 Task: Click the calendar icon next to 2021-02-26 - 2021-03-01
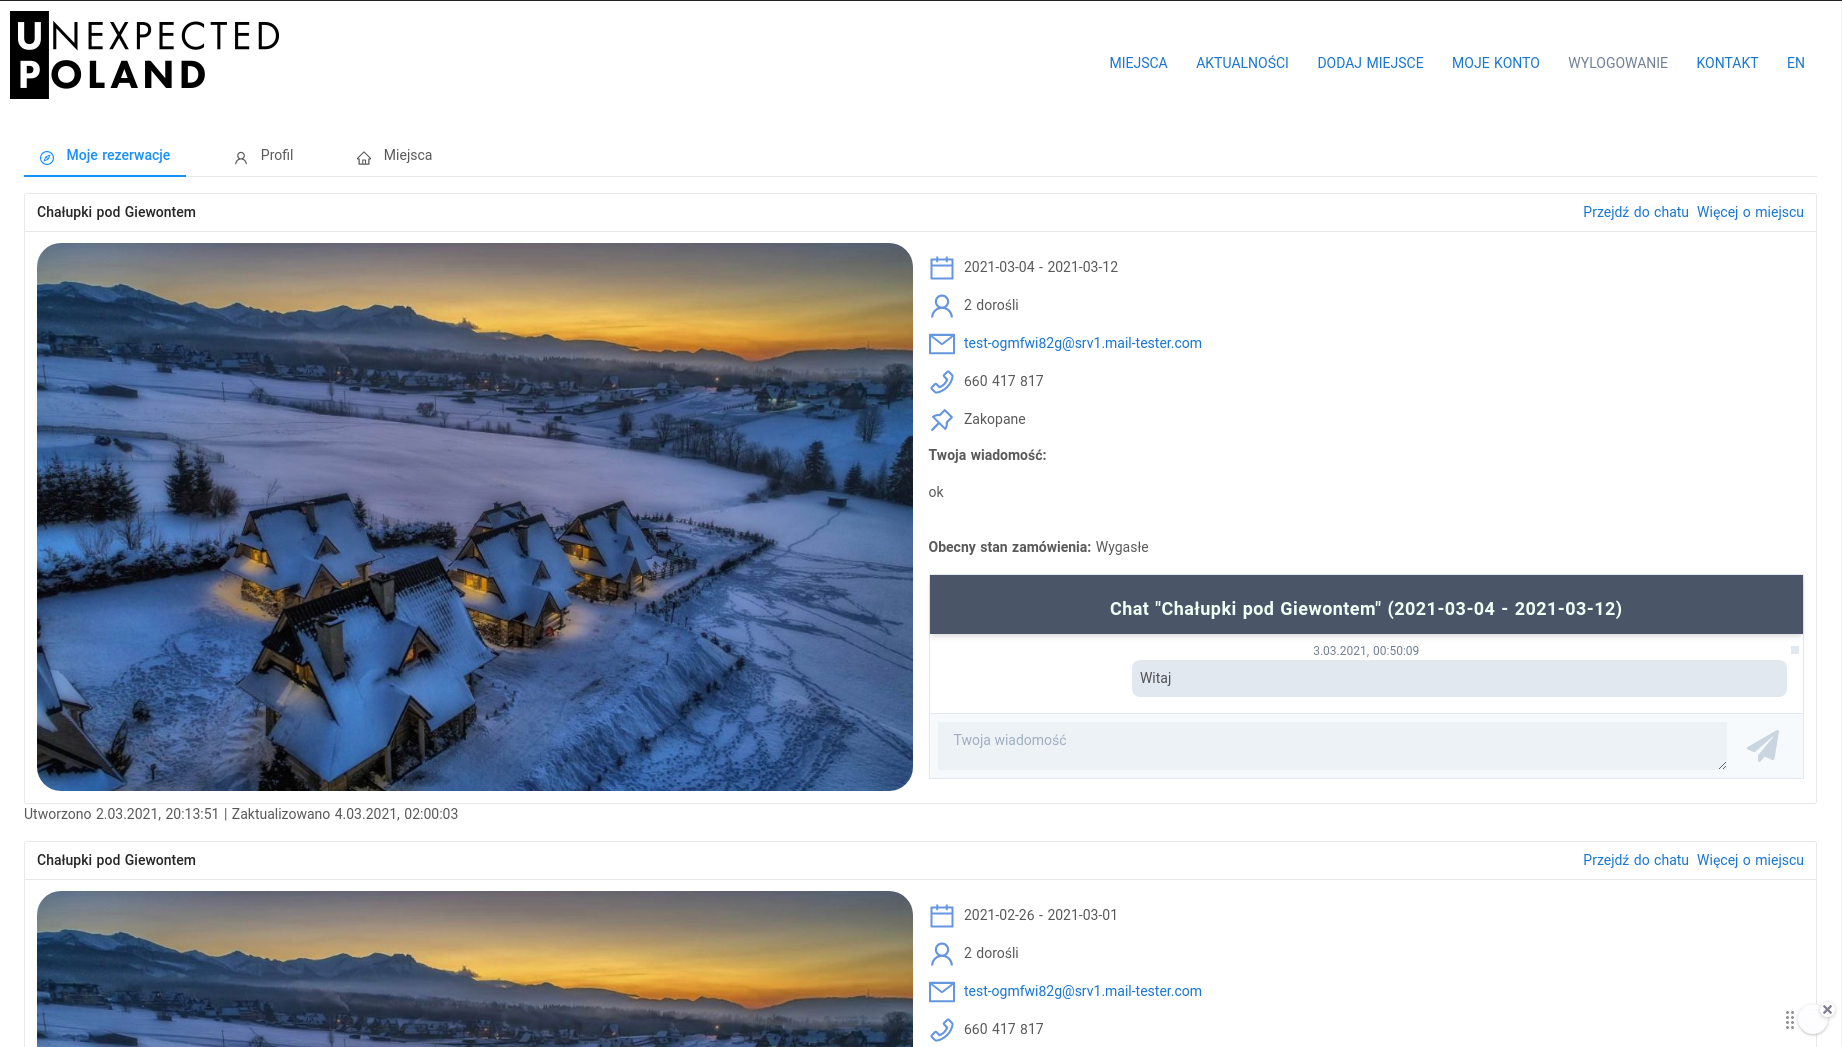(x=942, y=915)
